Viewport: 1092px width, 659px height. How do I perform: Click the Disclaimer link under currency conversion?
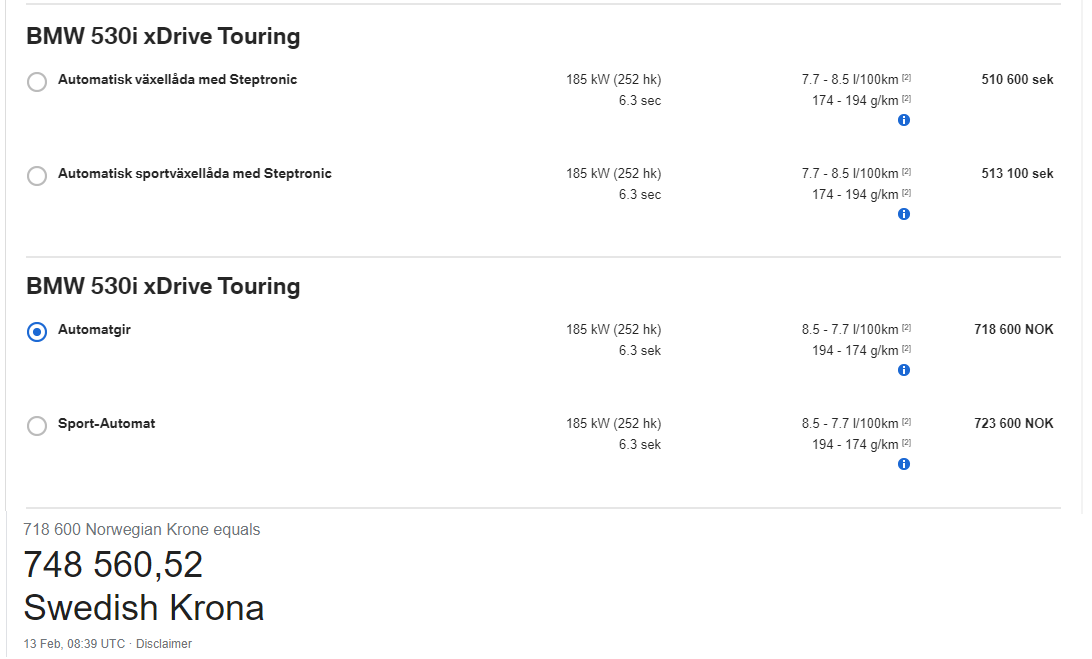(x=164, y=644)
